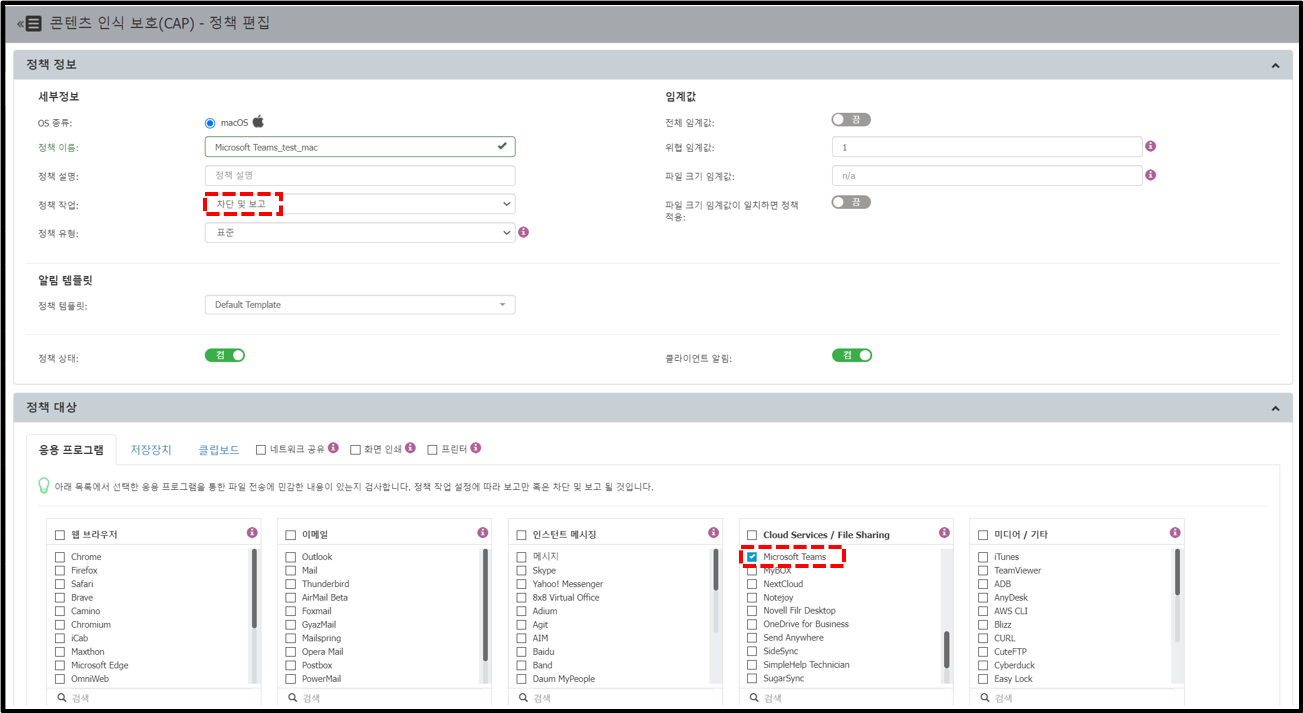Select the macOS radio button
This screenshot has width=1303, height=713.
point(210,123)
